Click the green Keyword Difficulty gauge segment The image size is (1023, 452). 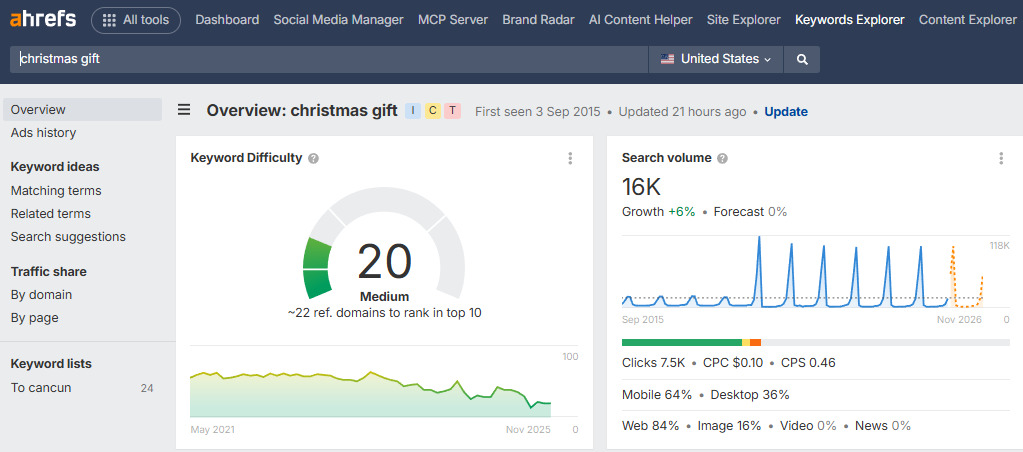318,268
